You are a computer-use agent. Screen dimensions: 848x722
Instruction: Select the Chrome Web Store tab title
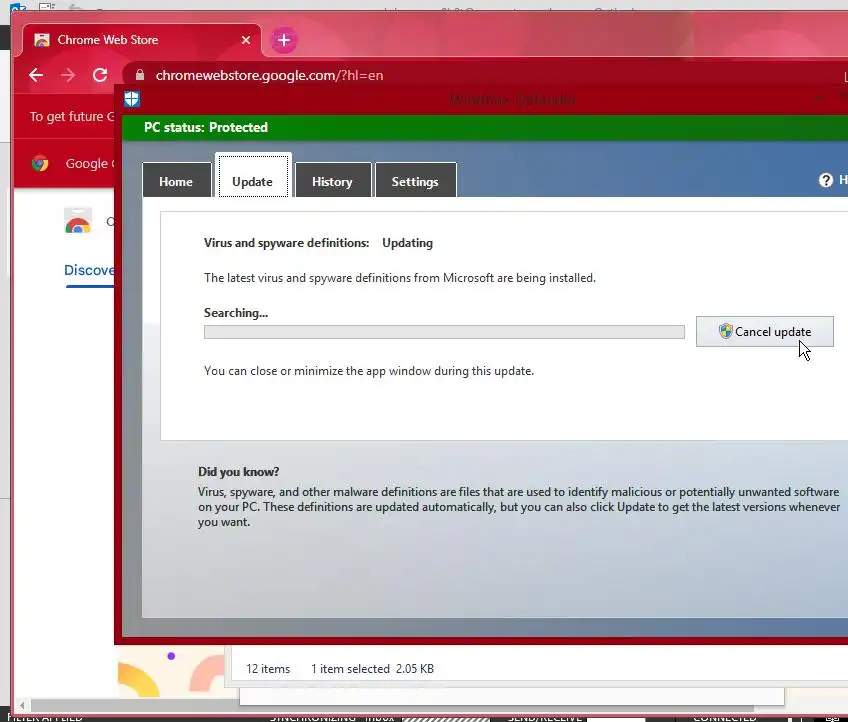[108, 40]
